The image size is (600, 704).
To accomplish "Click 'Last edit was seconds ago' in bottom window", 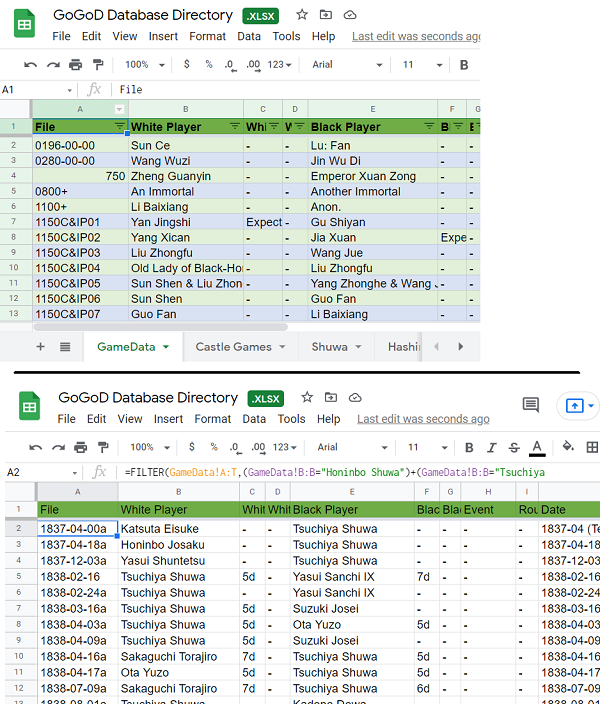I will pos(423,419).
